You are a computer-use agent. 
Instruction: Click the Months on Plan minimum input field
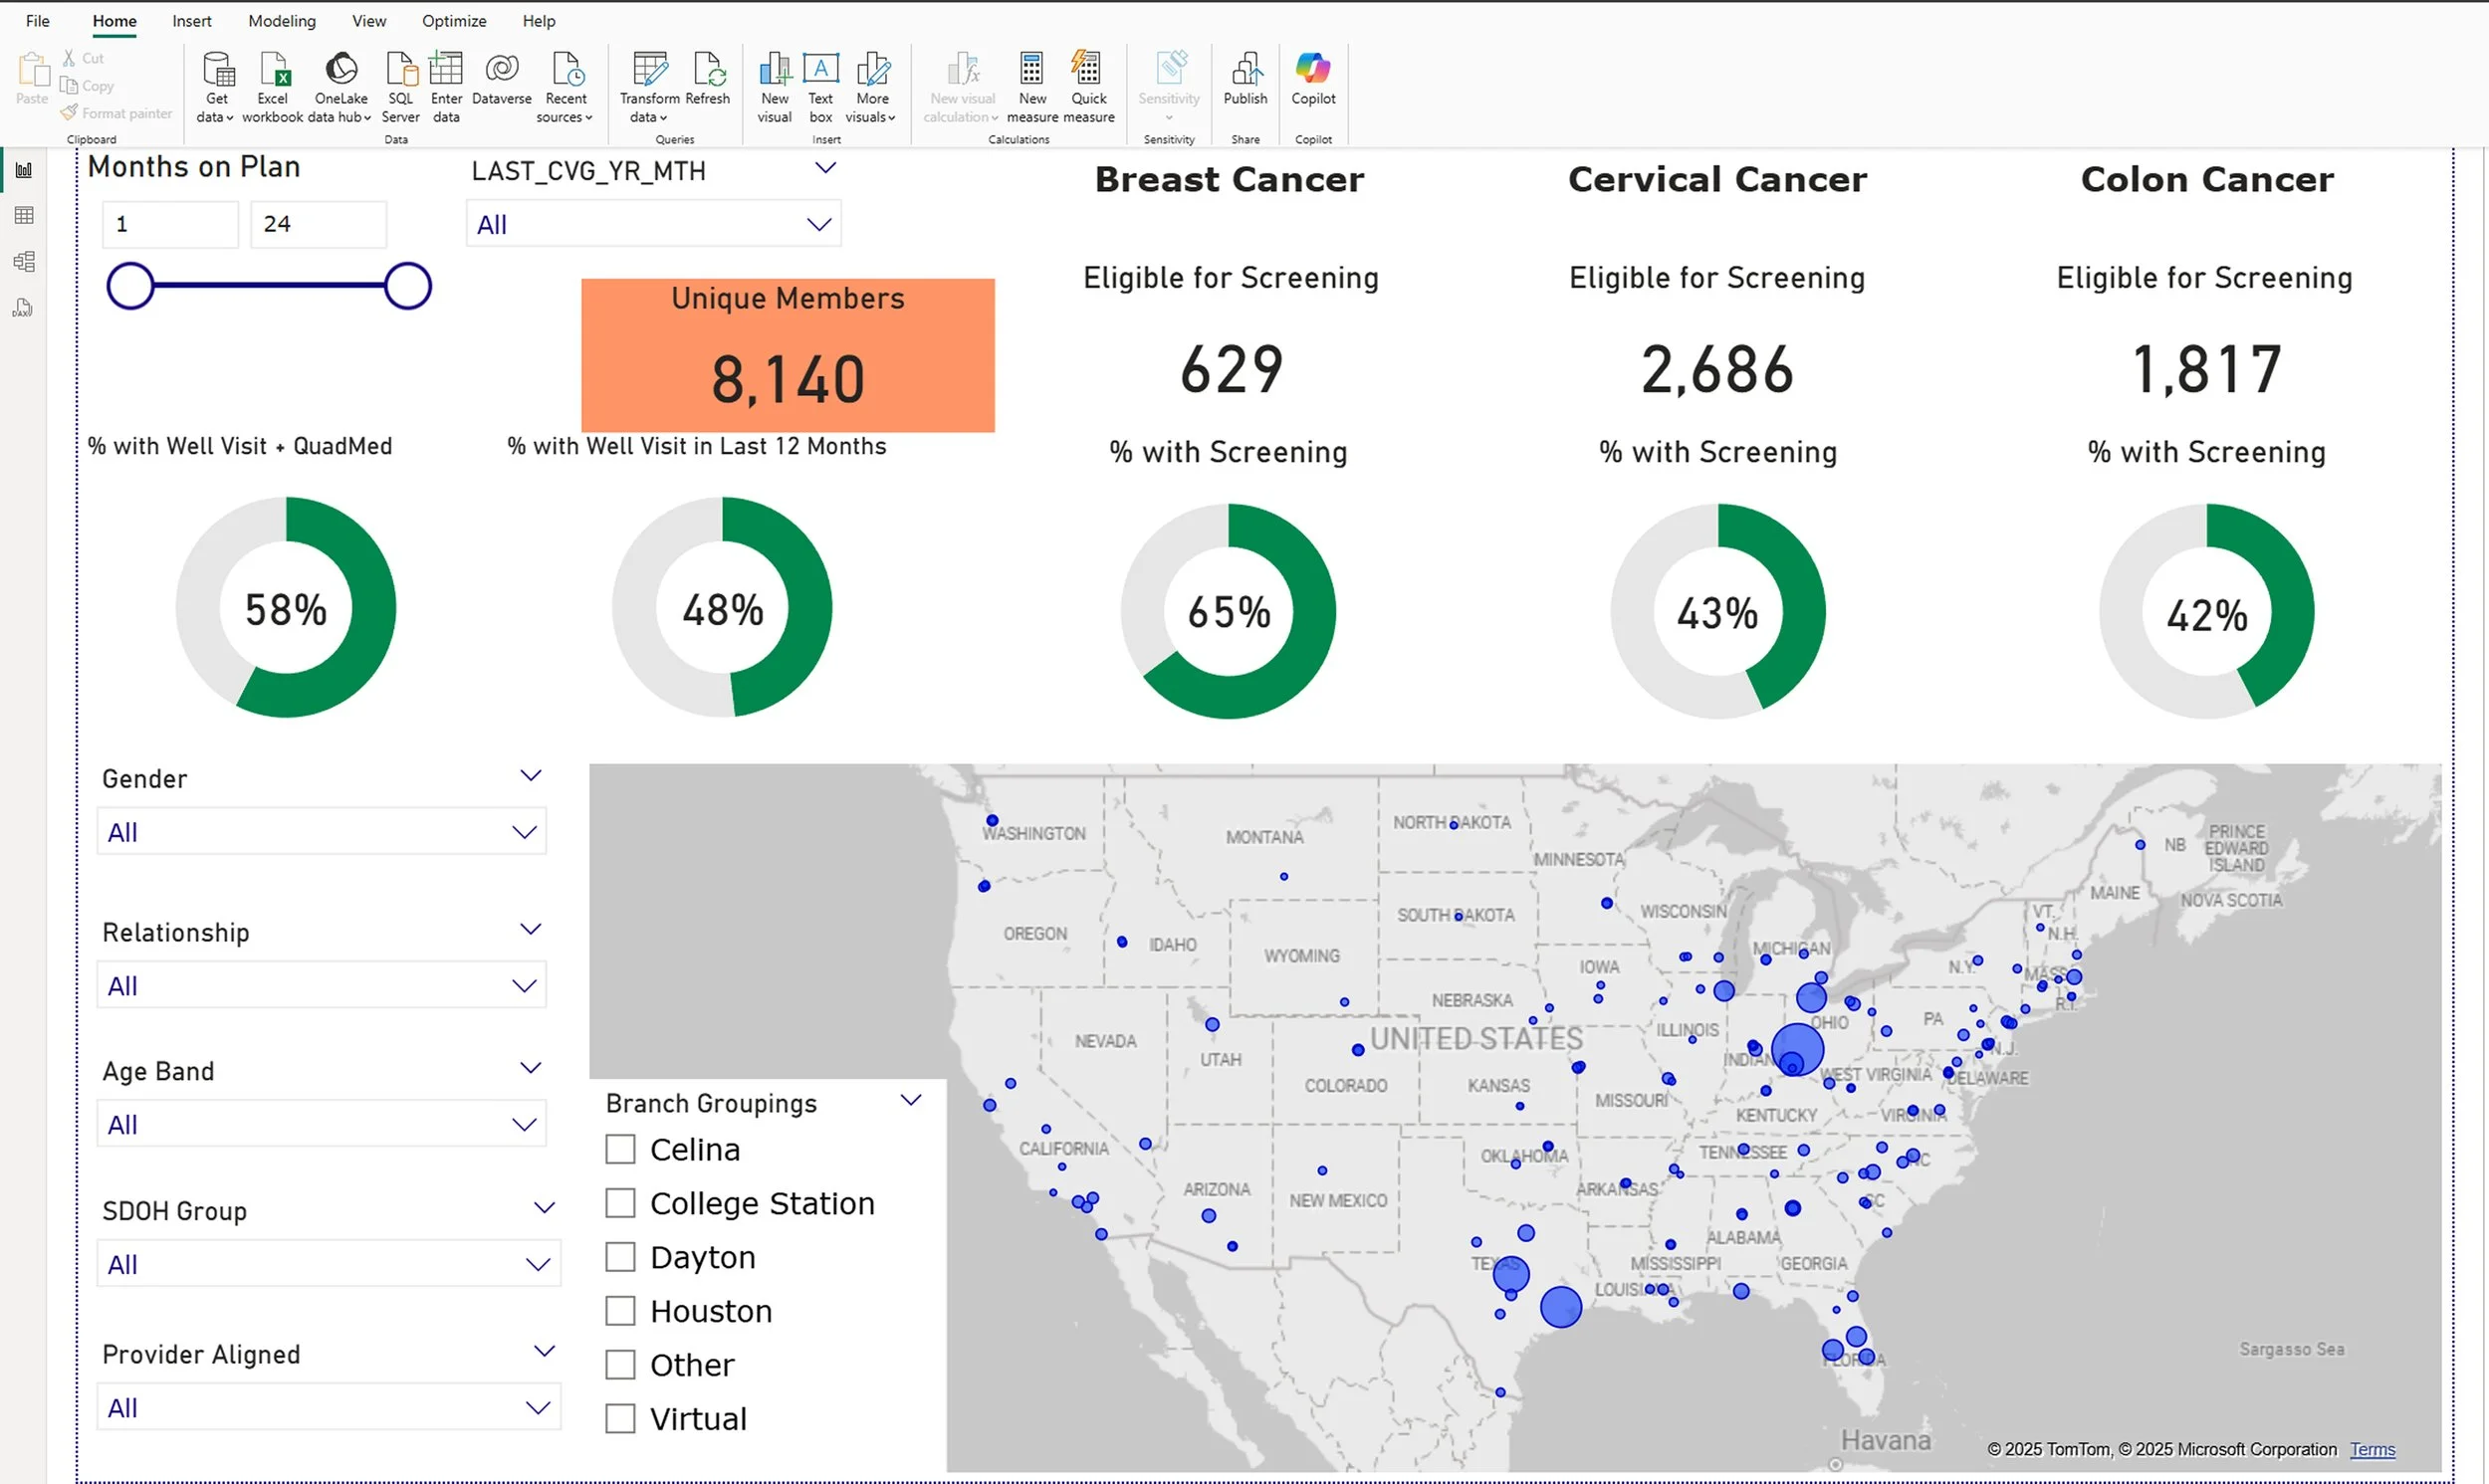[170, 224]
